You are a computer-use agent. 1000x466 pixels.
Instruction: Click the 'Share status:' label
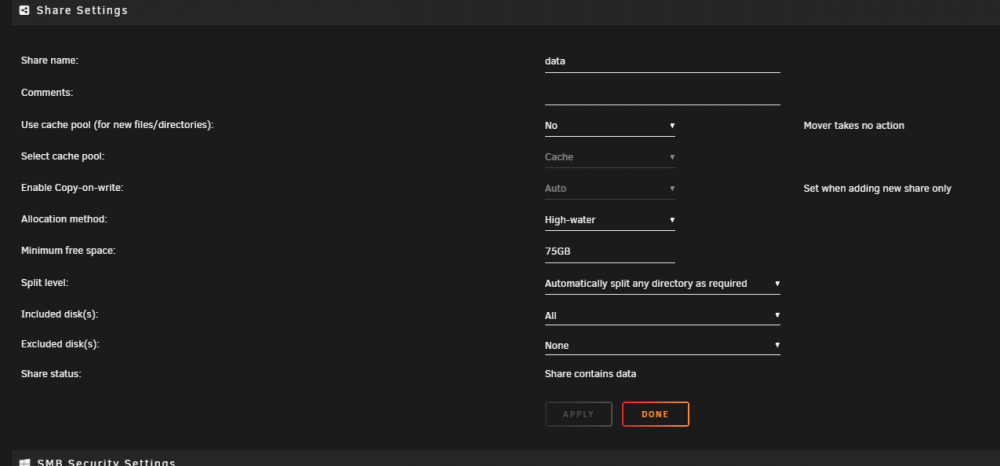click(51, 374)
